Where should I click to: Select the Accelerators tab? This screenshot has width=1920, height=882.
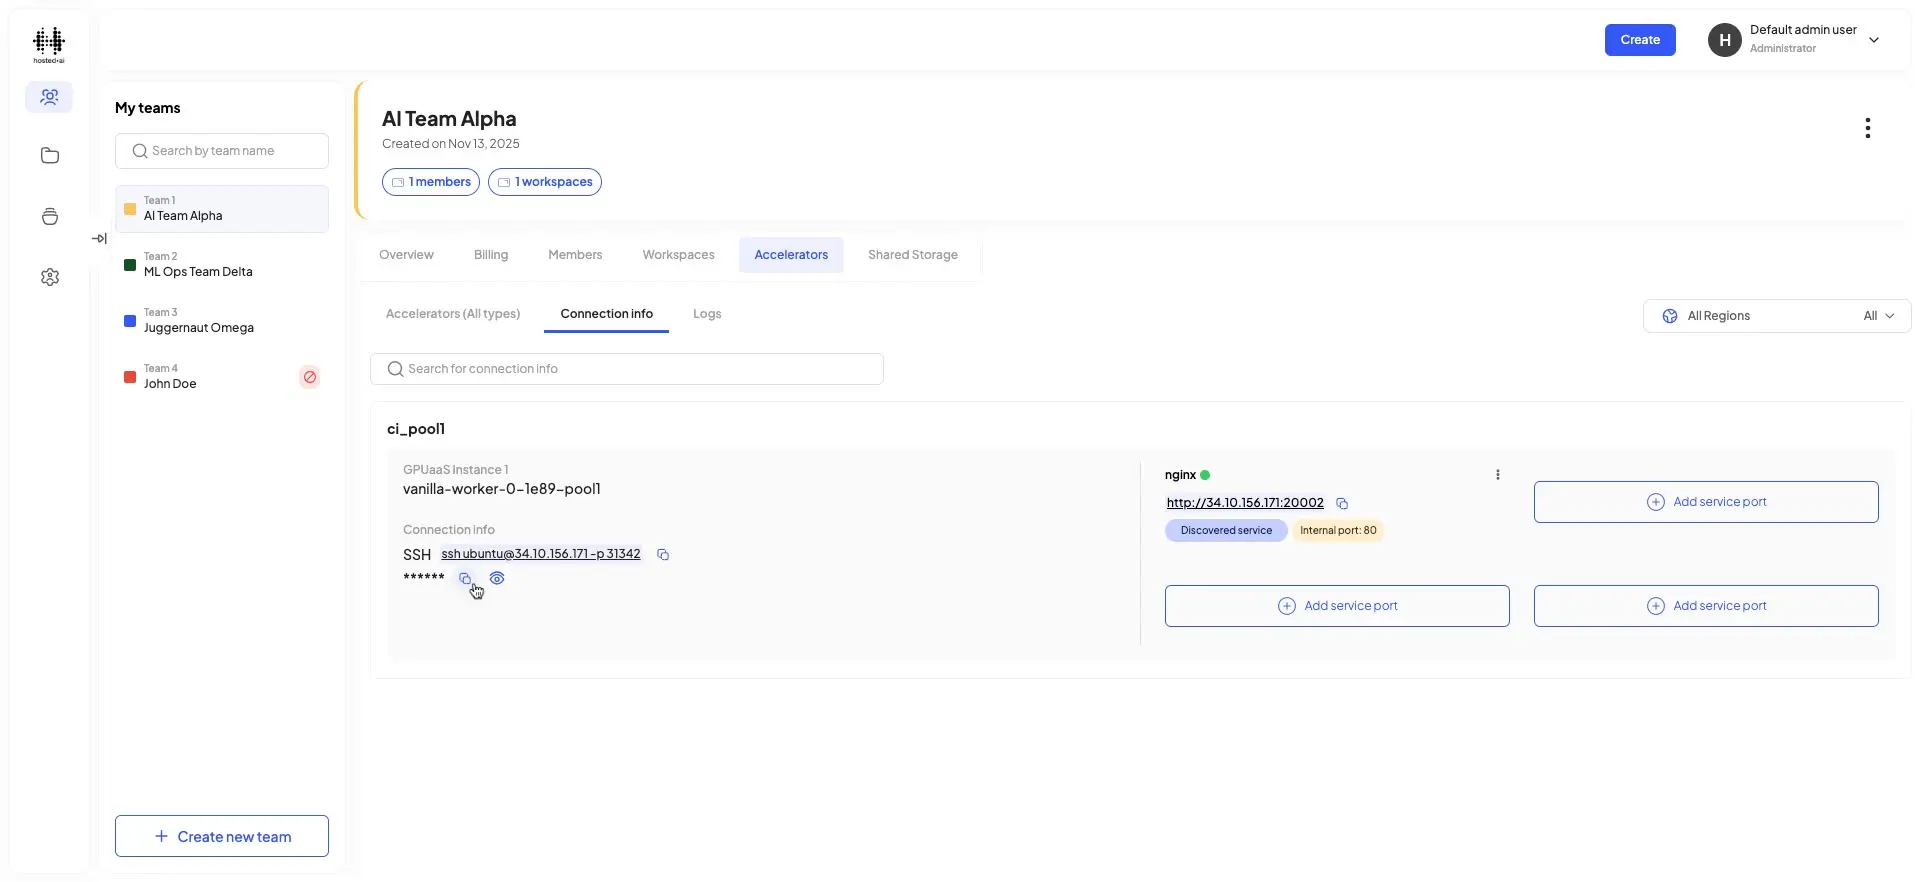click(791, 255)
